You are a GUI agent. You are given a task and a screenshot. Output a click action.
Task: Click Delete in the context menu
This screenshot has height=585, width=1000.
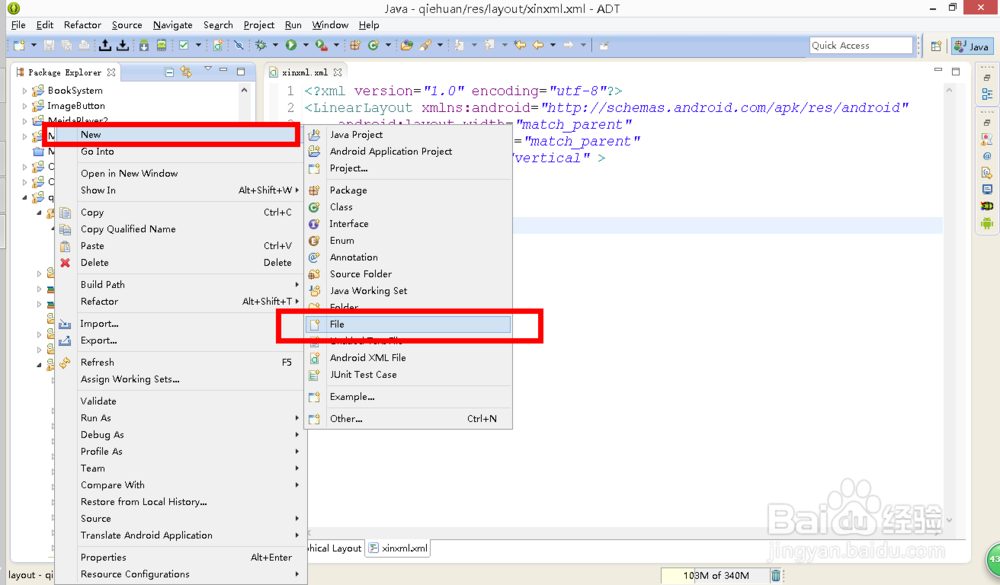tap(179, 262)
